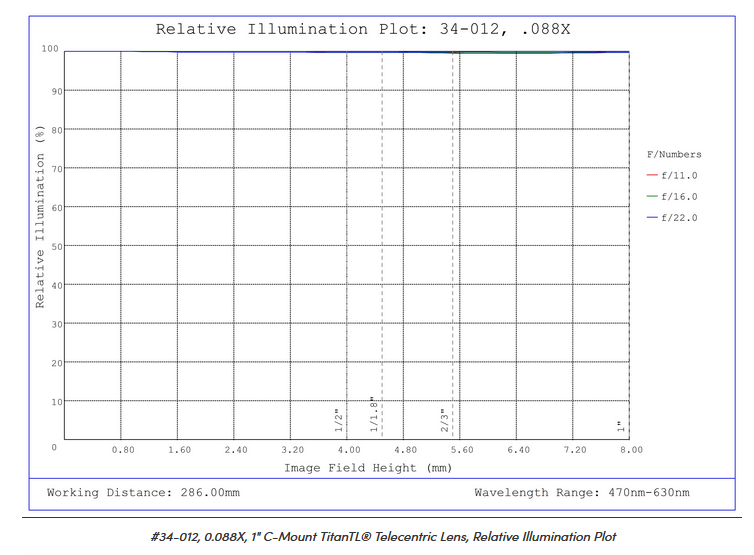Click the blue f/22.0 legend line
The image size is (754, 555).
click(652, 217)
